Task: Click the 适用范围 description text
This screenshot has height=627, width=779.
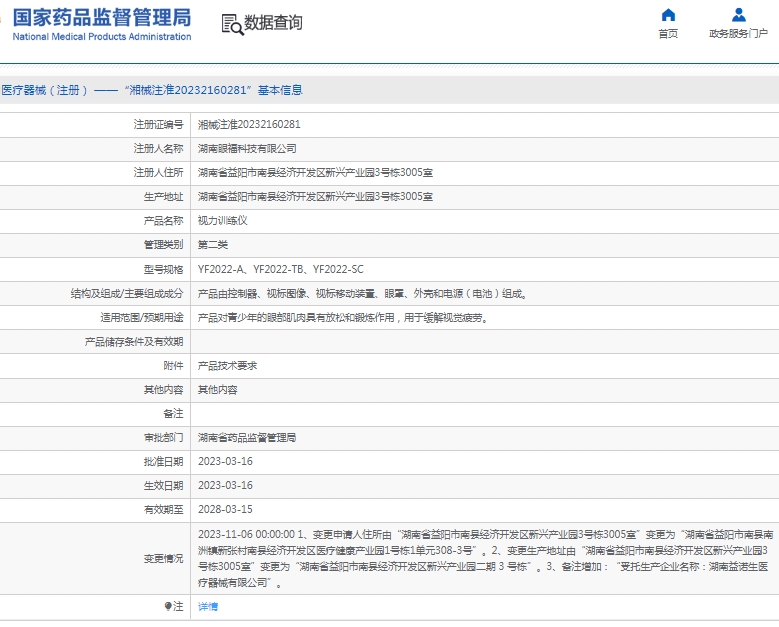Action: pyautogui.click(x=345, y=317)
